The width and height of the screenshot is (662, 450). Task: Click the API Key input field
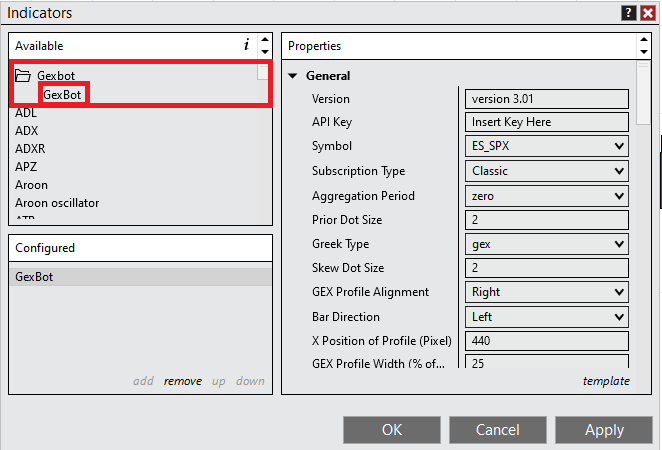coord(547,122)
